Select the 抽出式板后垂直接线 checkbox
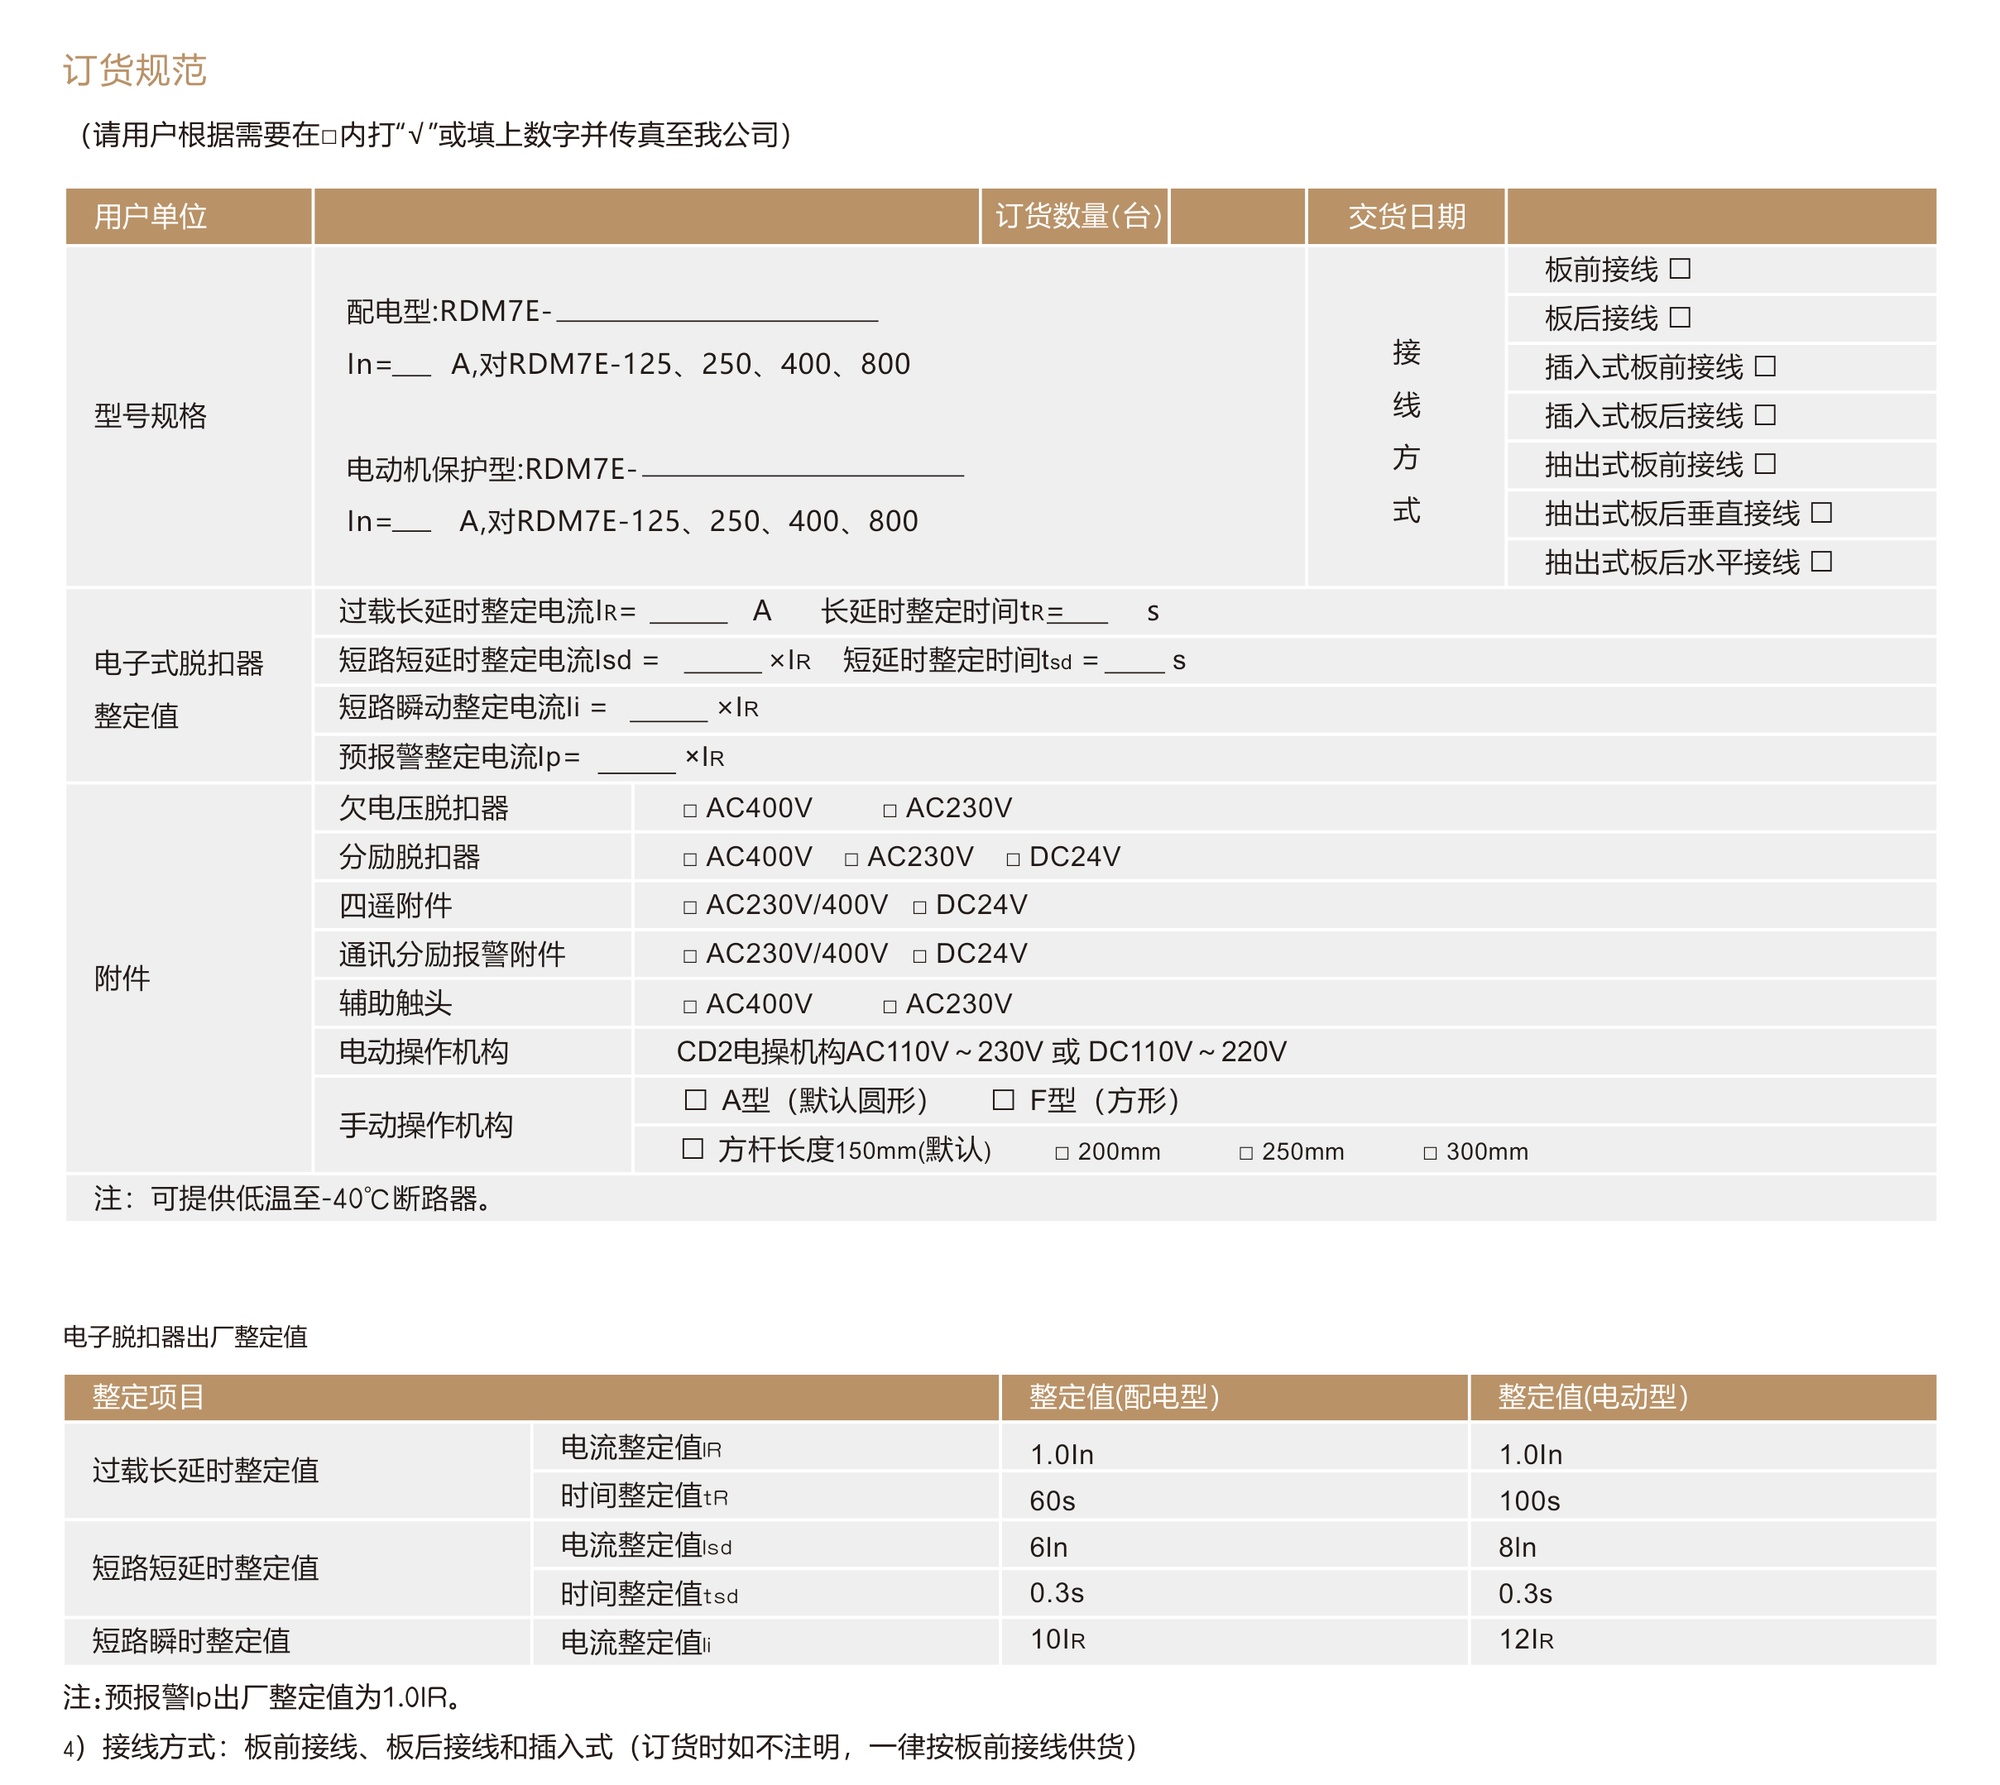 click(1822, 513)
